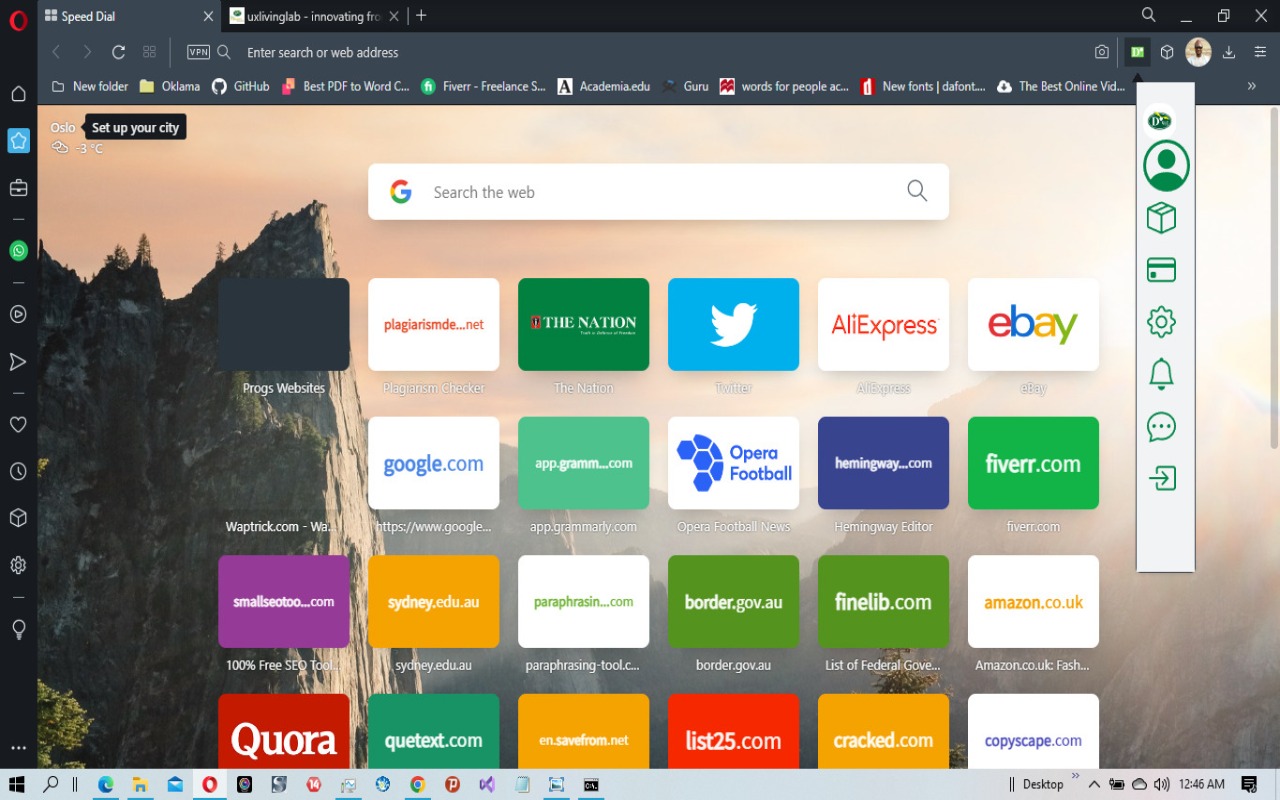1280x800 pixels.
Task: Open WhatsApp in the sidebar
Action: (18, 251)
